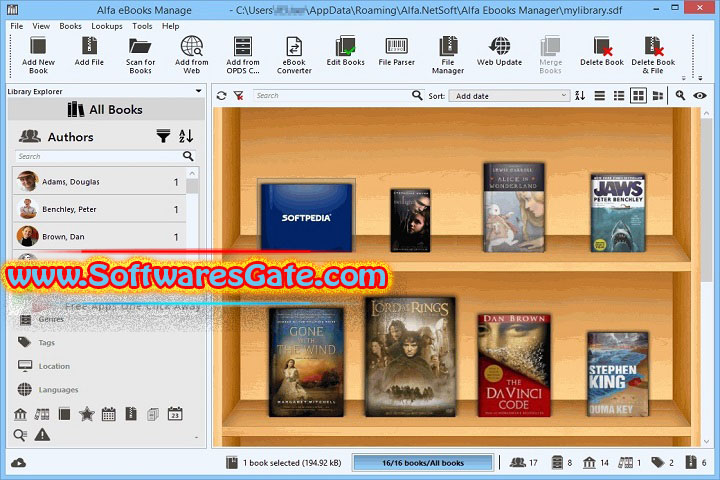Click the saved search list icon in sidebar
The width and height of the screenshot is (720, 480).
[20, 435]
